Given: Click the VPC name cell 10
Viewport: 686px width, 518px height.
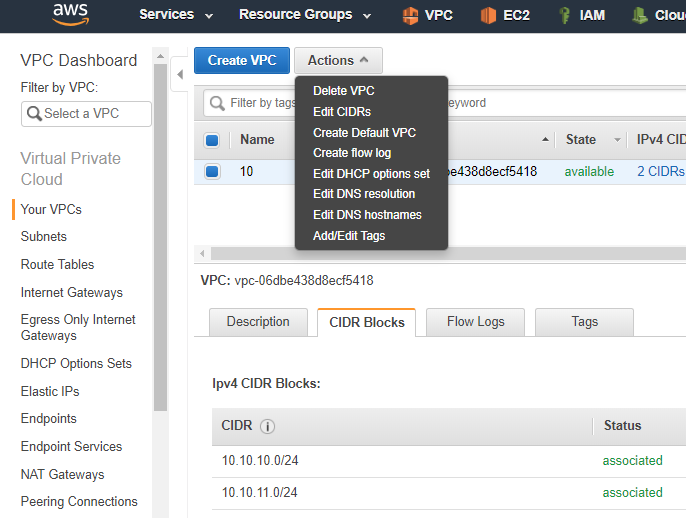Looking at the screenshot, I should pyautogui.click(x=246, y=171).
